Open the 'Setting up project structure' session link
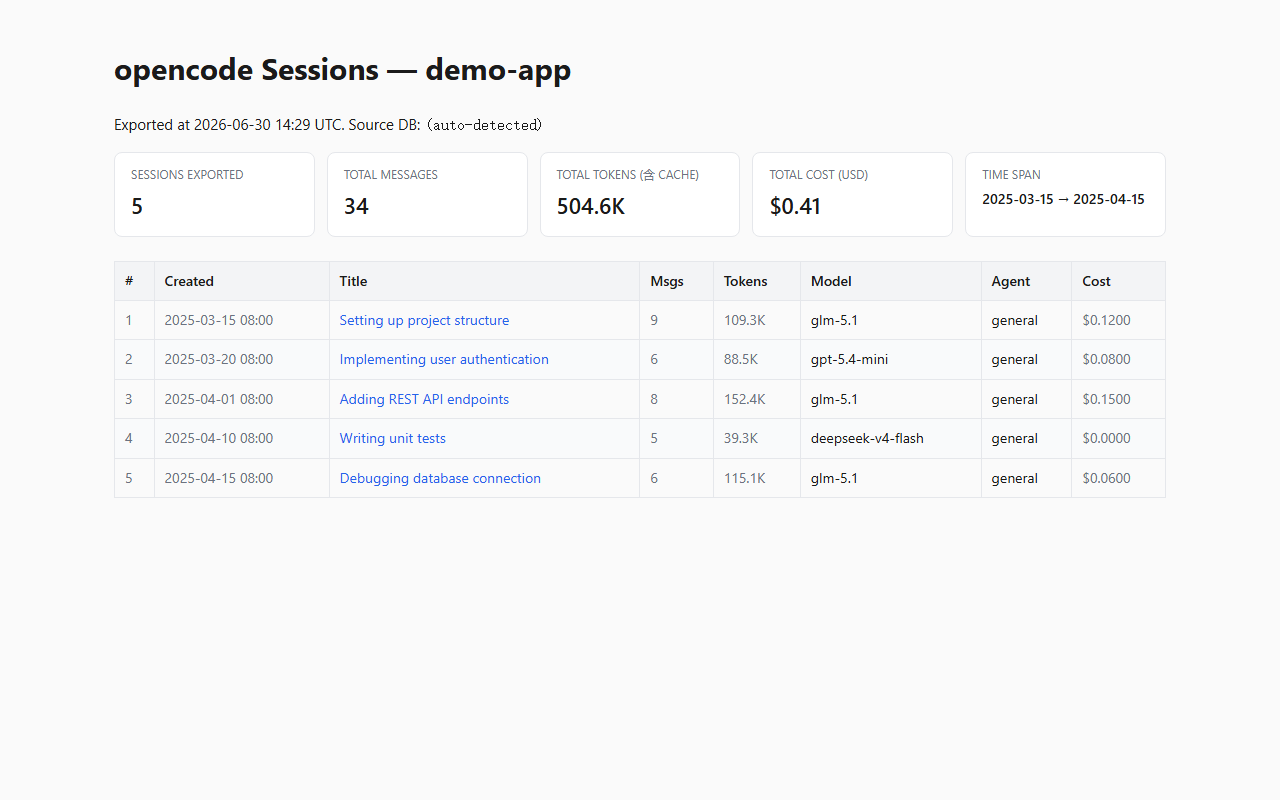Viewport: 1280px width, 800px height. 424,320
